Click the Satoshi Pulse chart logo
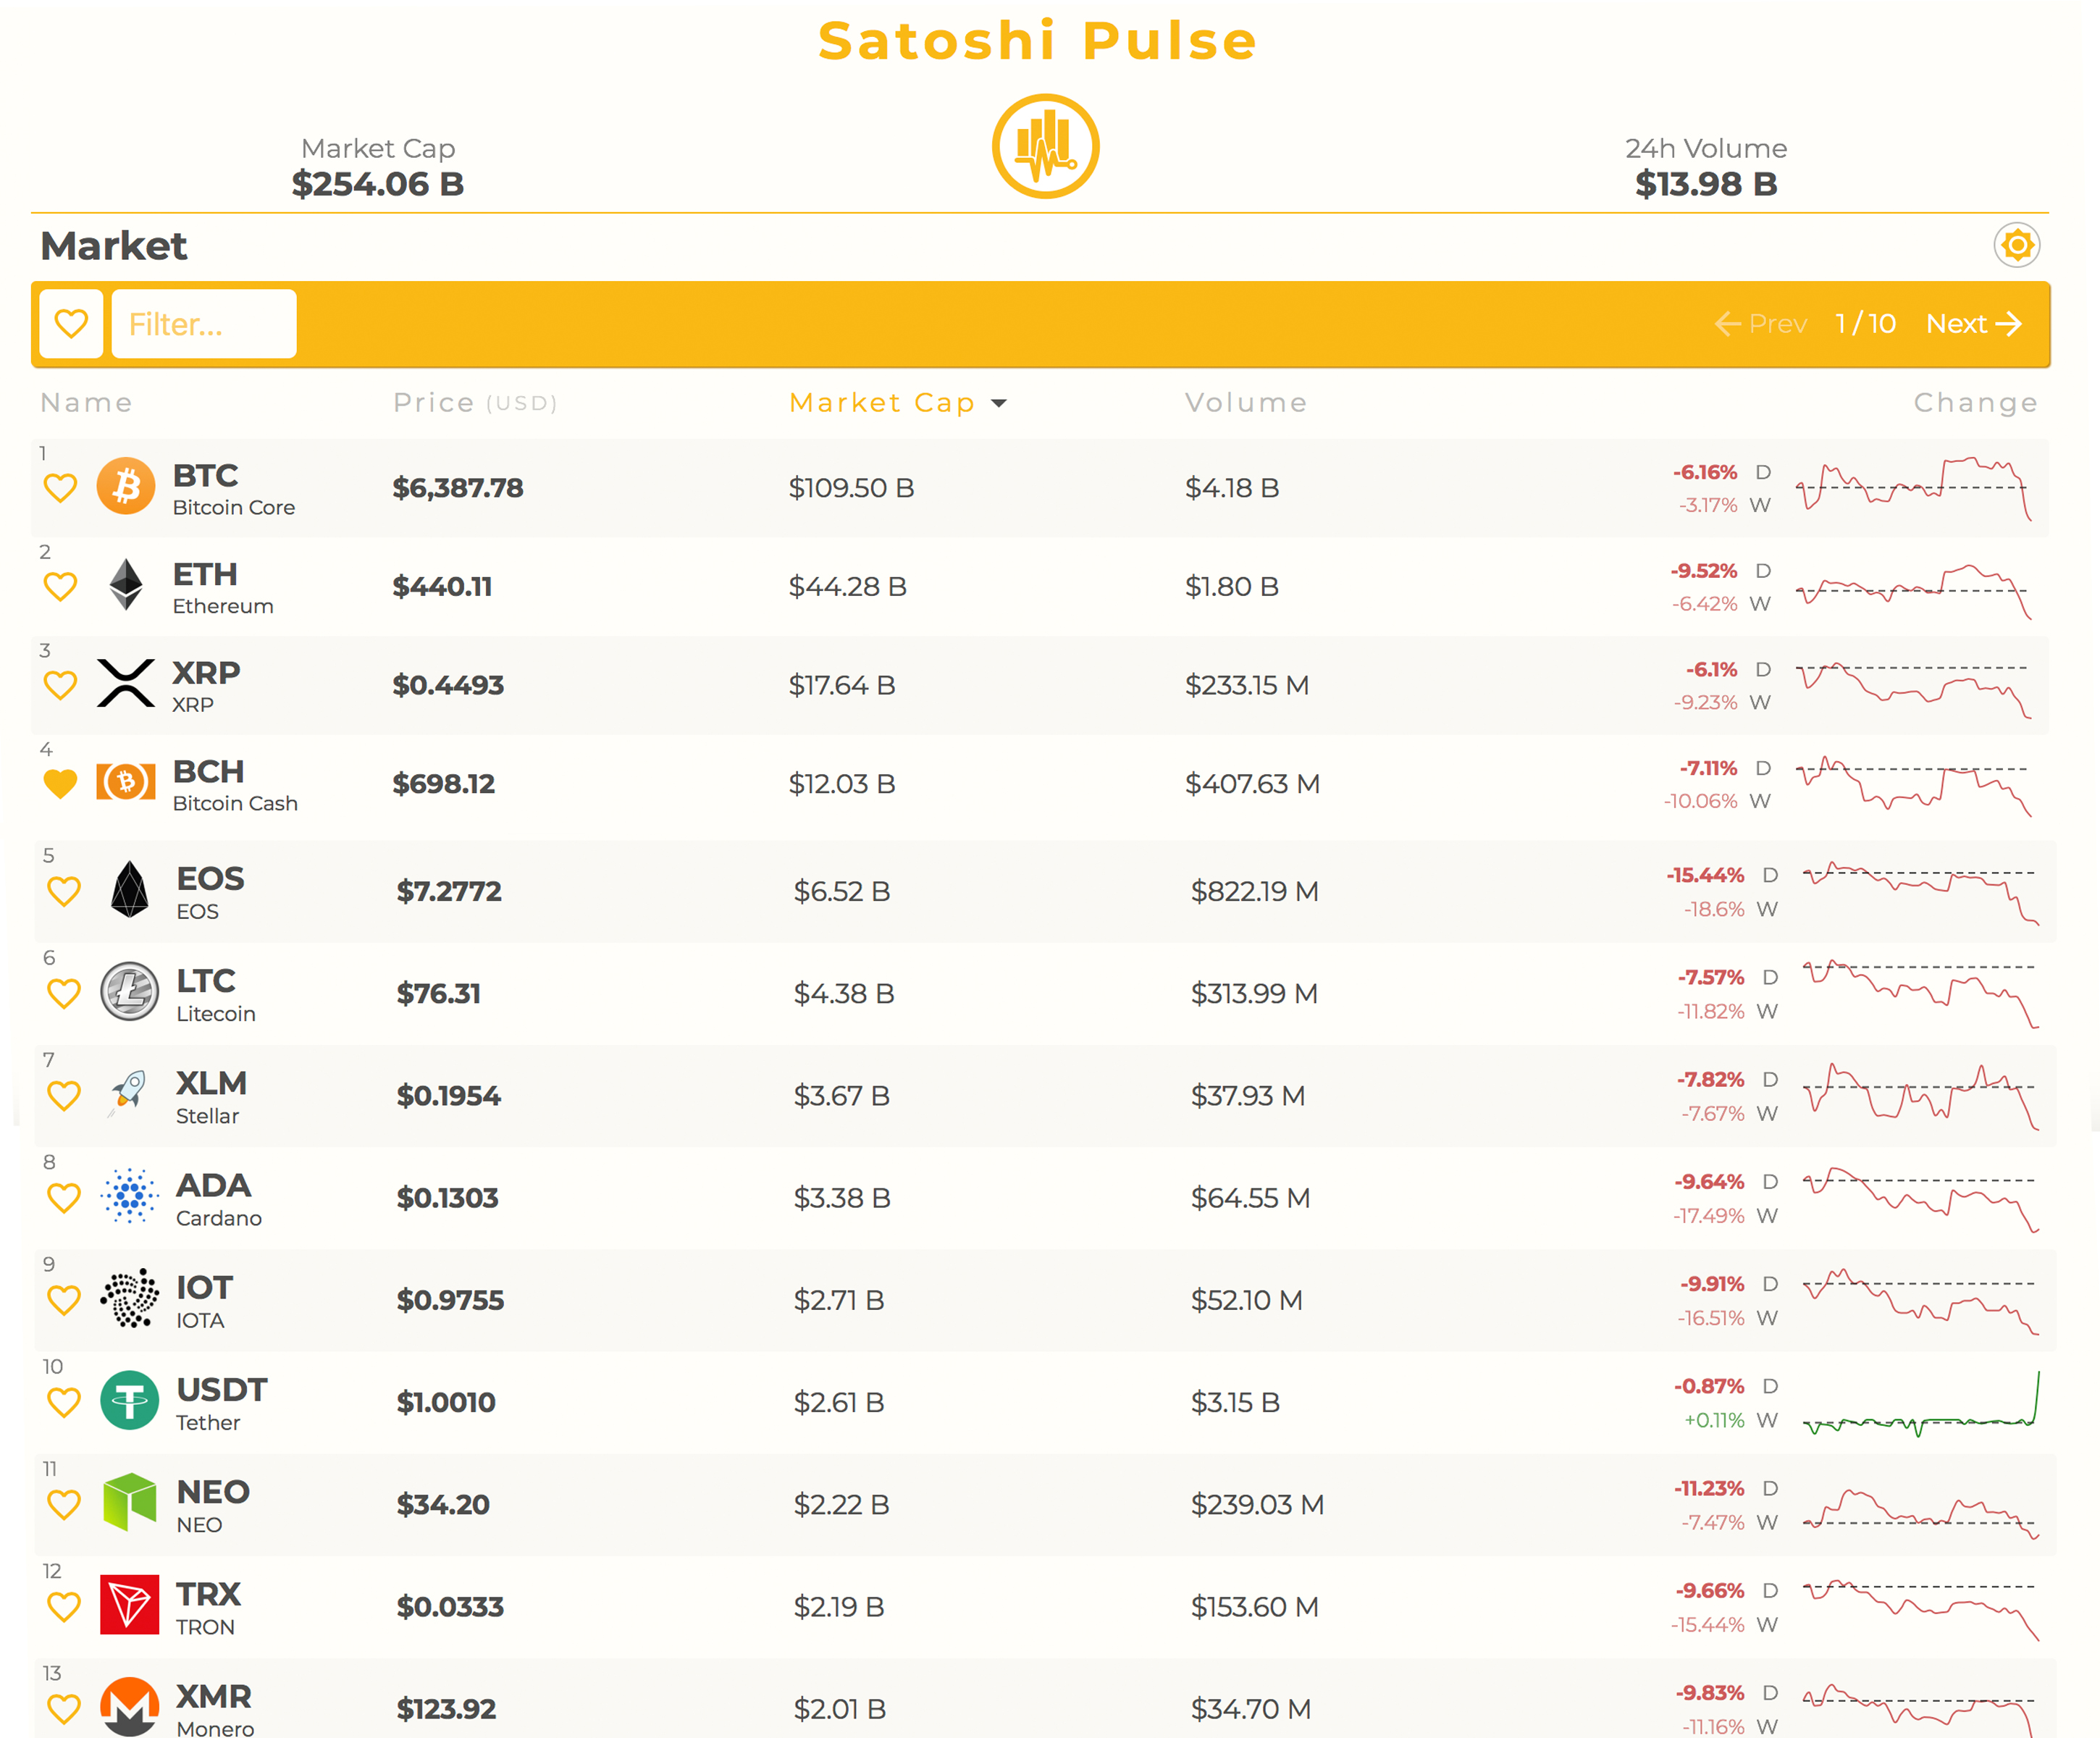2100x1738 pixels. click(1045, 146)
